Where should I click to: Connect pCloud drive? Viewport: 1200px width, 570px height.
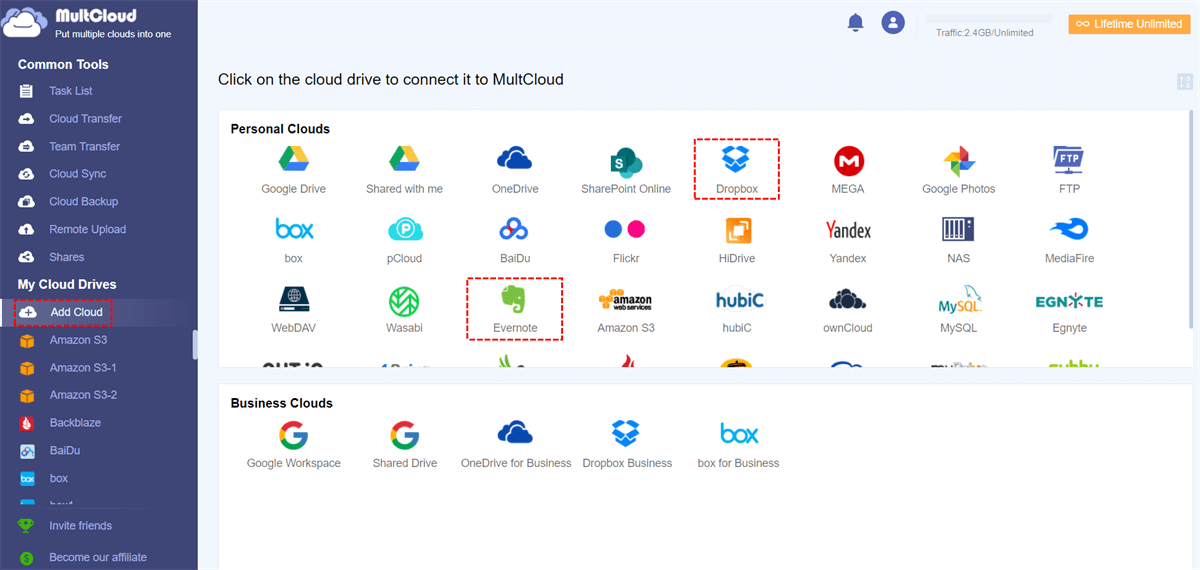(404, 239)
